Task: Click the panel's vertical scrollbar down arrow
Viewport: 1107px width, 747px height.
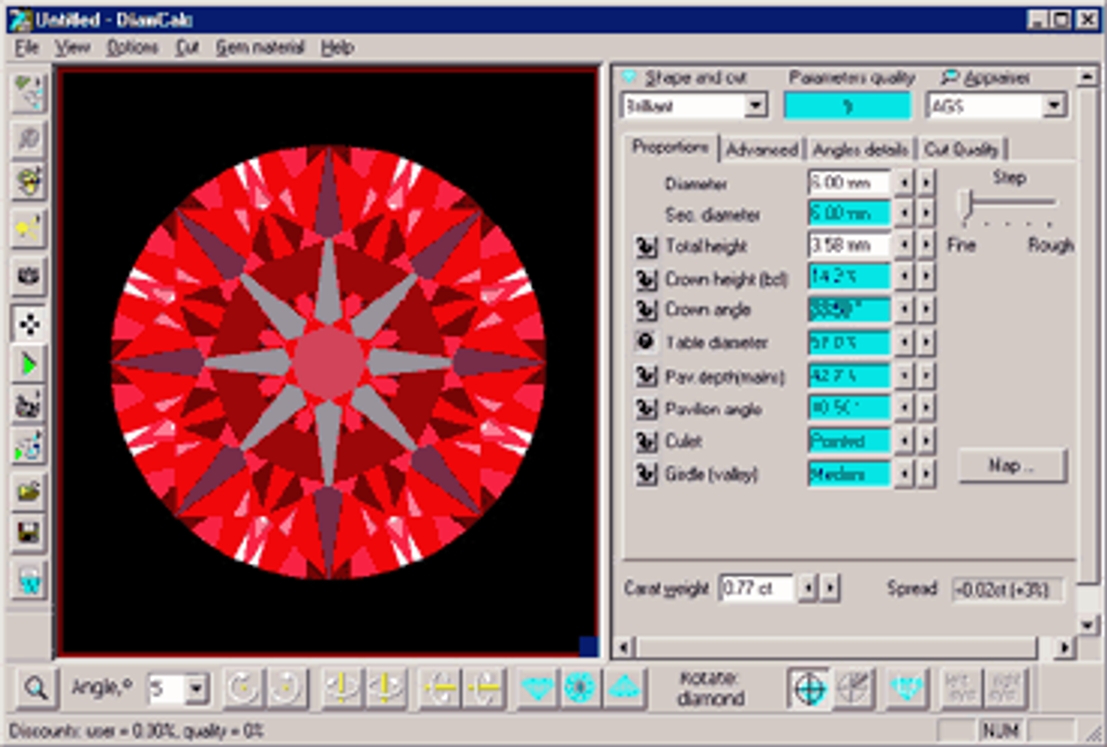Action: [1087, 624]
